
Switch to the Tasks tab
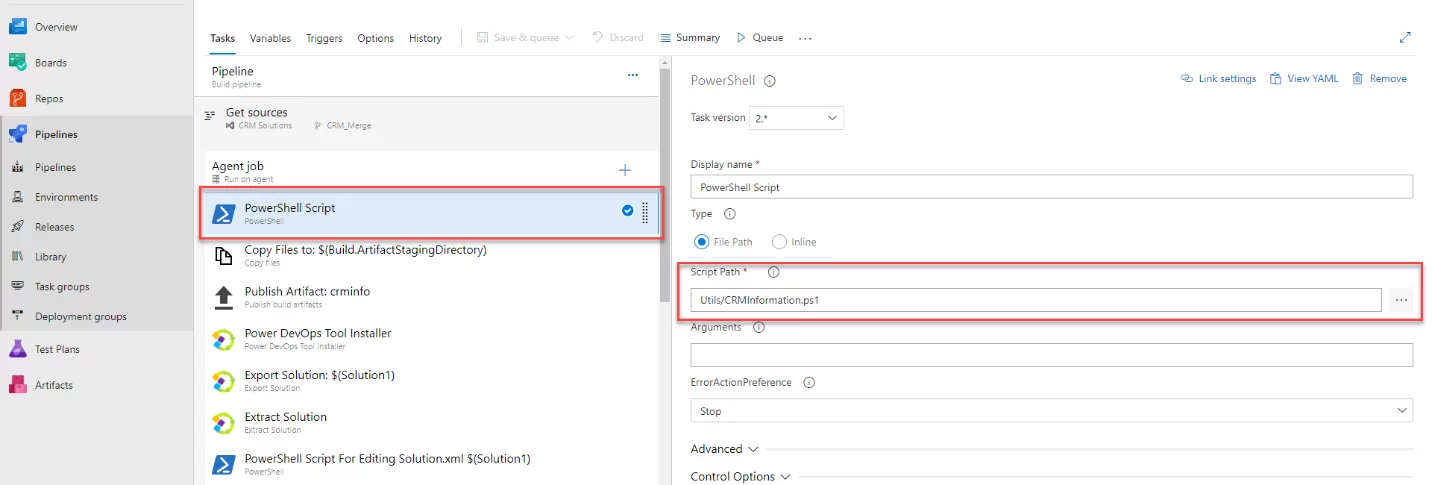pos(222,38)
